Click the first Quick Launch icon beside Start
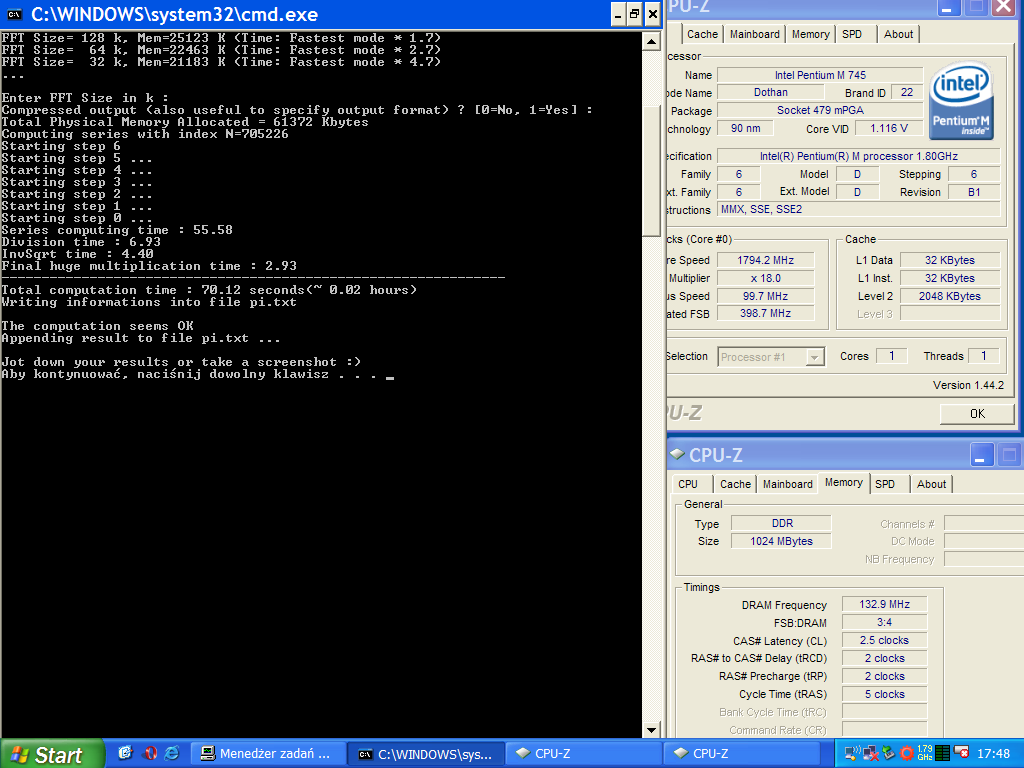This screenshot has height=768, width=1024. (125, 753)
